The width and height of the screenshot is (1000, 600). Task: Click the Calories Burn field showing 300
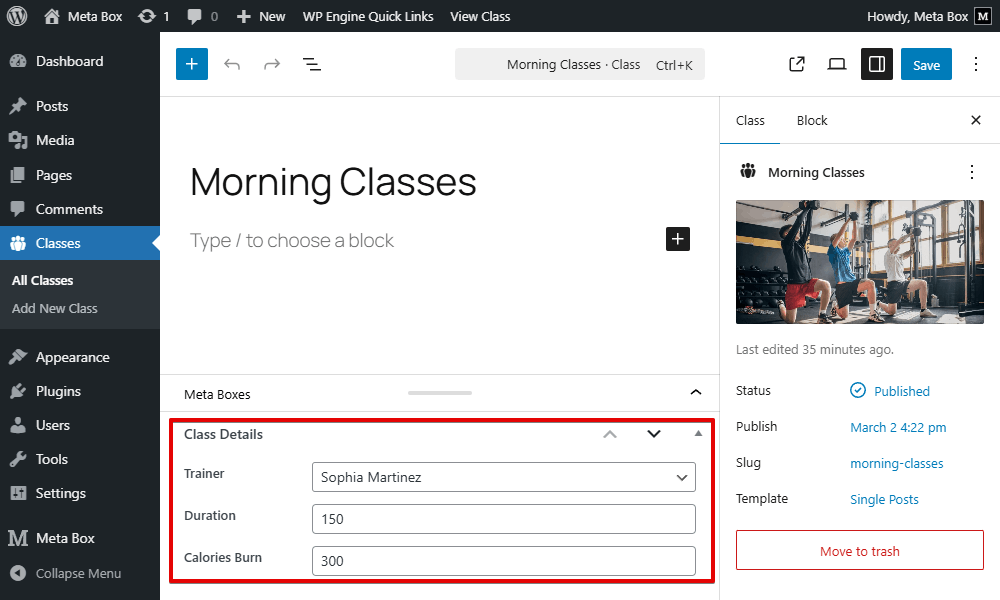[x=504, y=561]
